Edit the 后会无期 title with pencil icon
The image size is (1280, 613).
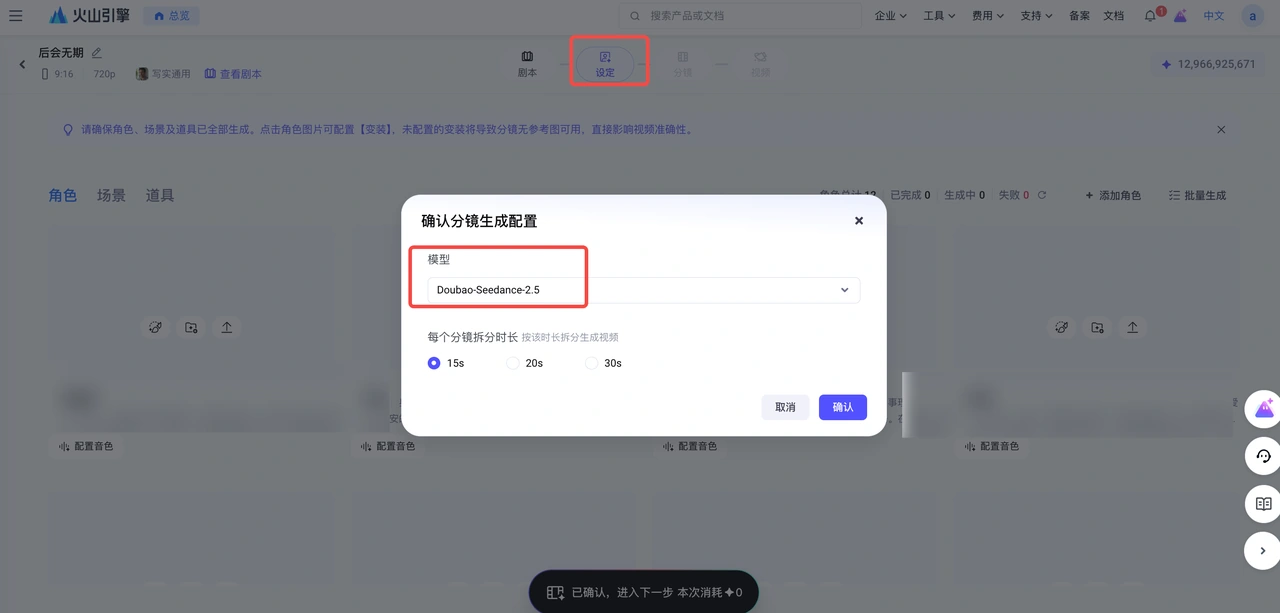[x=97, y=53]
